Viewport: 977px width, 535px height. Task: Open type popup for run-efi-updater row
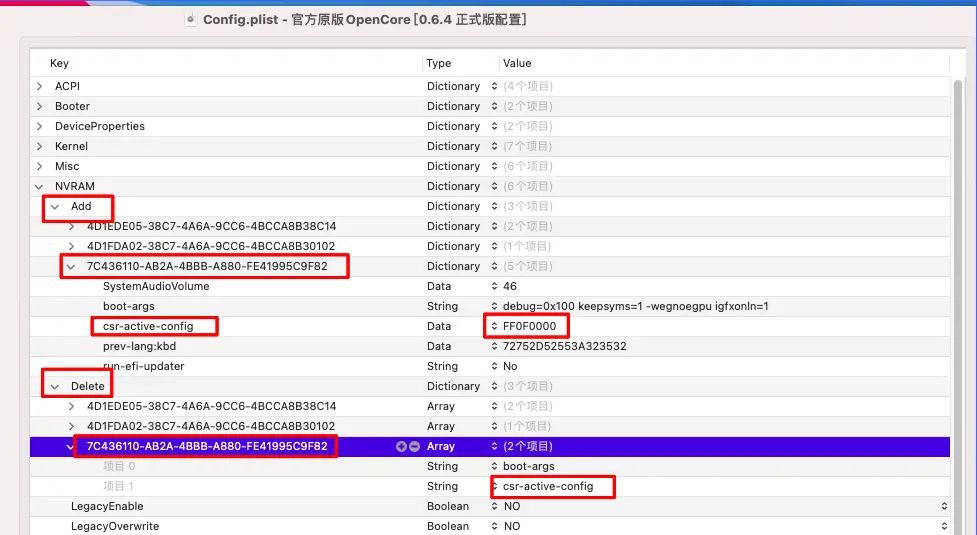point(494,366)
